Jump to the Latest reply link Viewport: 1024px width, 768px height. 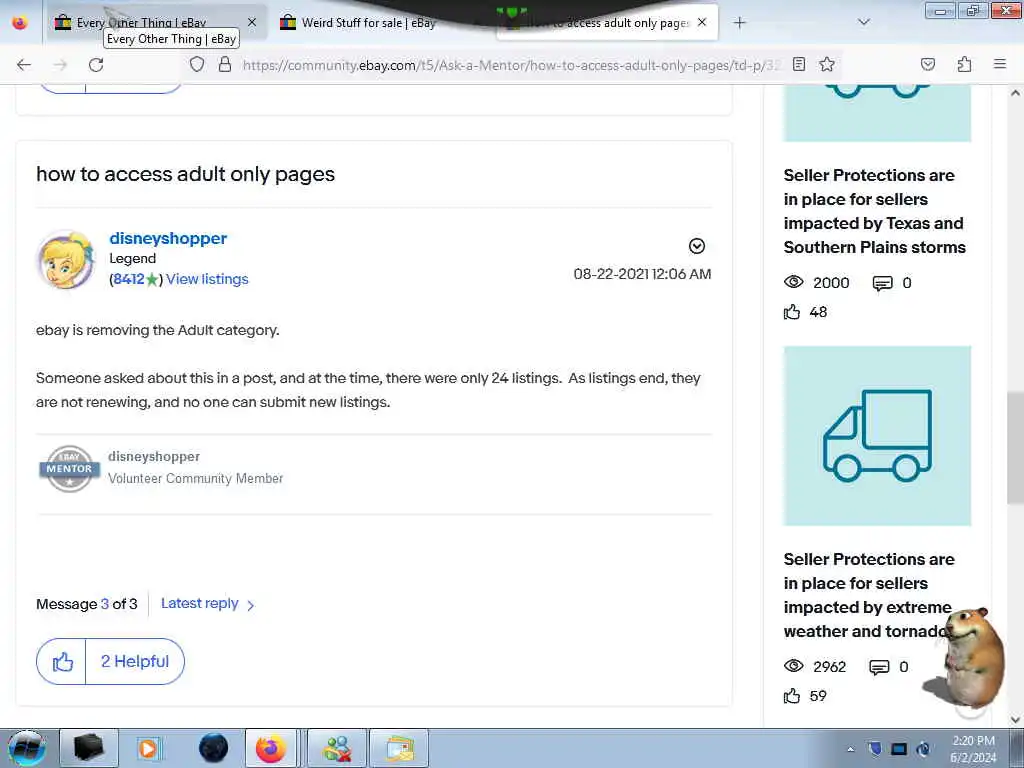click(x=207, y=604)
